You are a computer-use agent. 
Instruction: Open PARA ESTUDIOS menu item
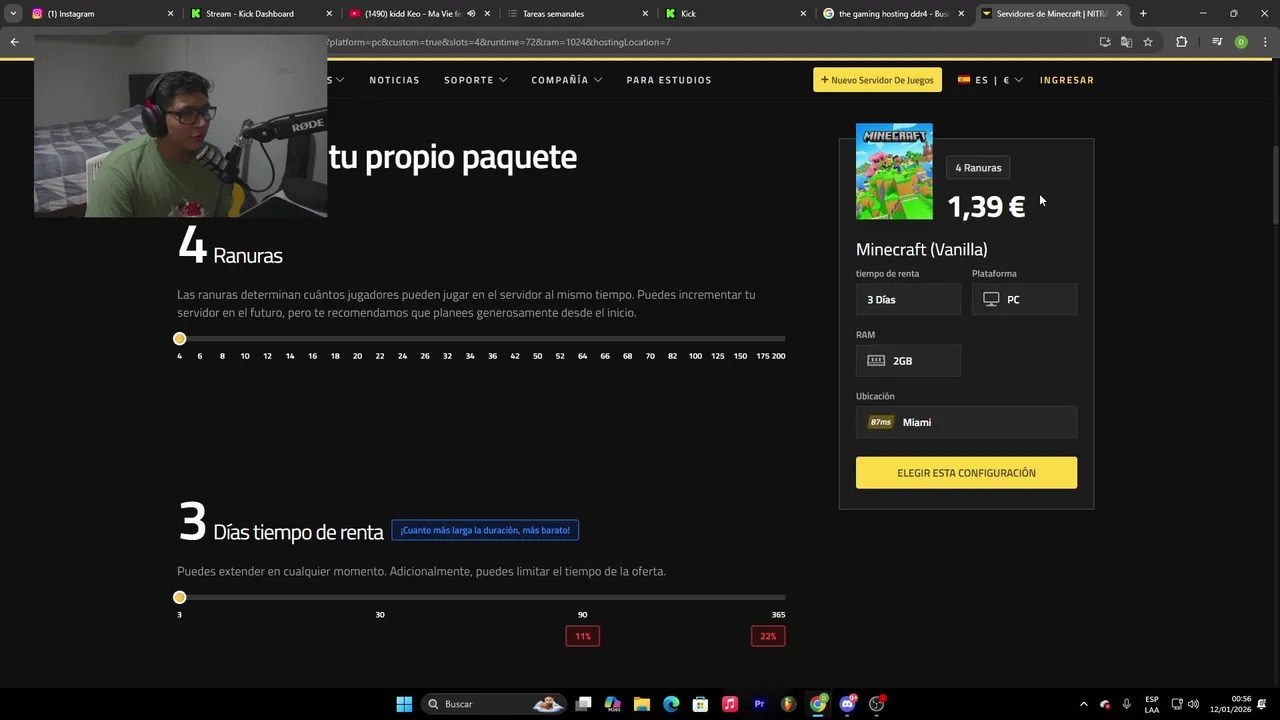click(669, 80)
